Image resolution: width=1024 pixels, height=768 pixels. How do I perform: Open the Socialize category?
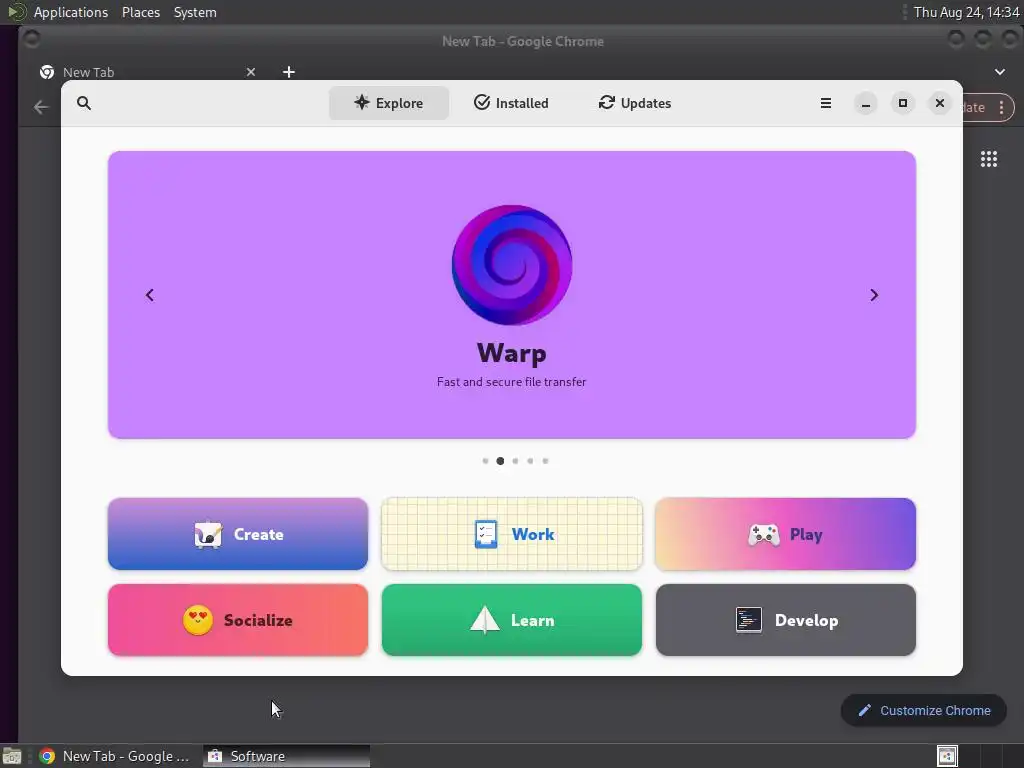click(238, 620)
